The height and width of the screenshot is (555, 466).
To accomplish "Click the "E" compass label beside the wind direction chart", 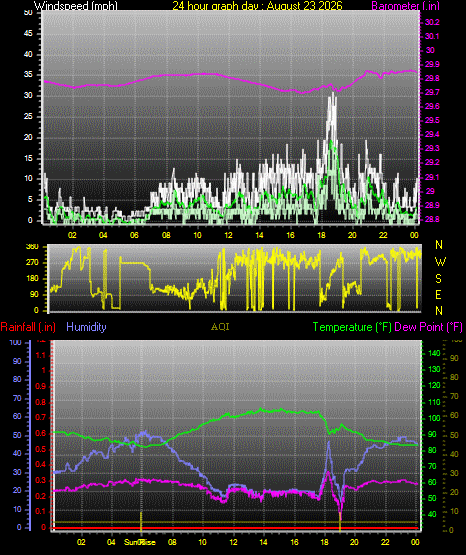I will pos(438,294).
